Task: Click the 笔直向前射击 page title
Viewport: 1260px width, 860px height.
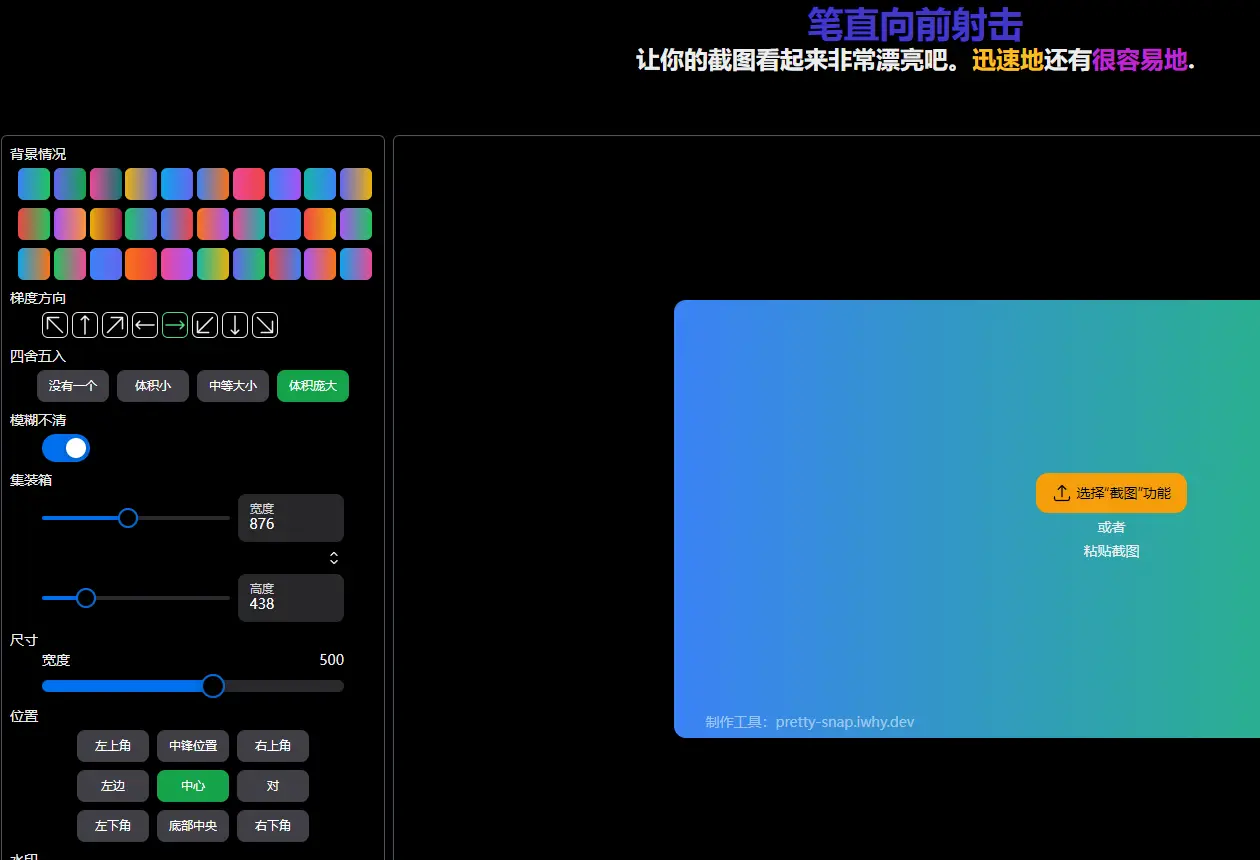Action: point(915,25)
